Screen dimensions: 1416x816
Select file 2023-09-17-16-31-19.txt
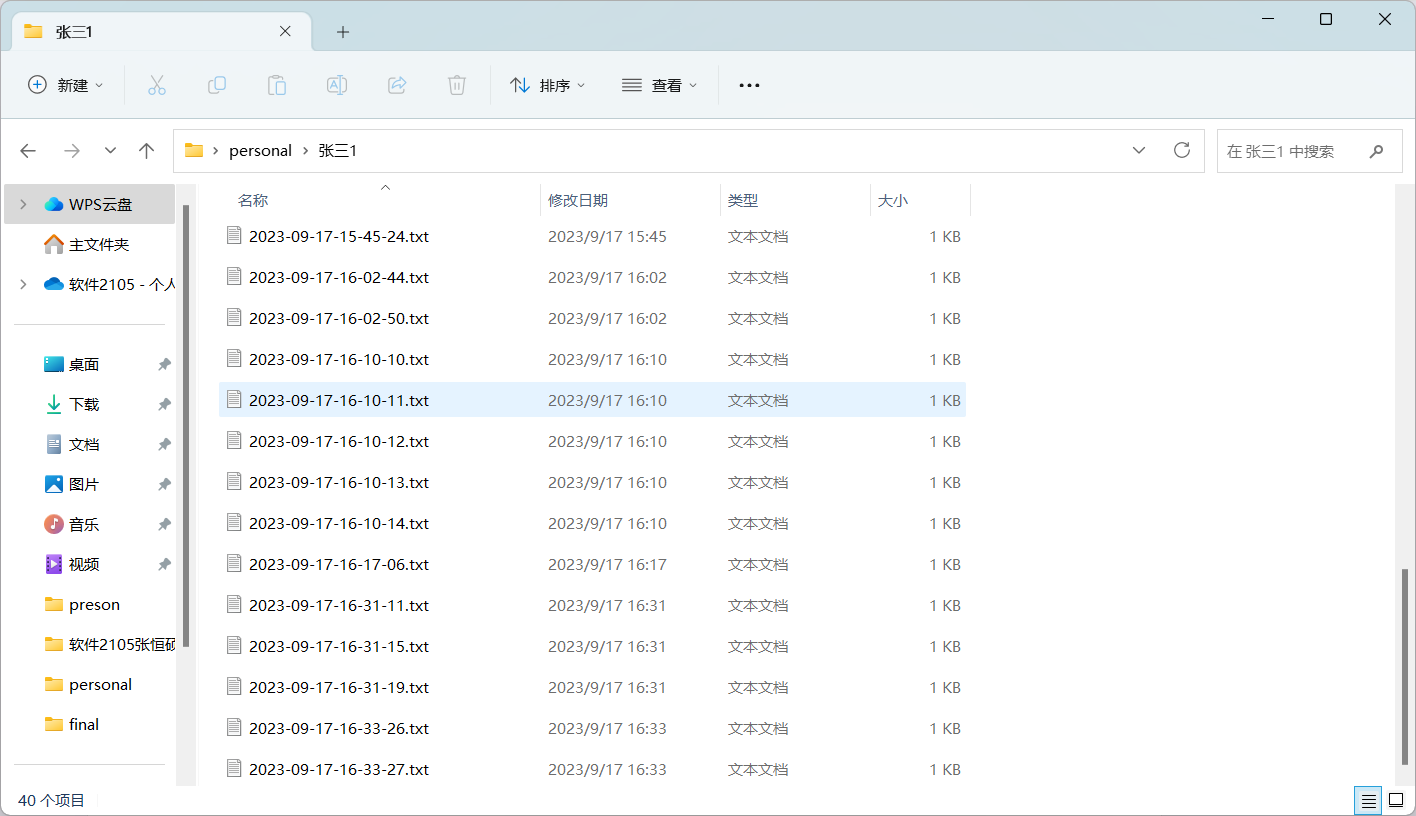pyautogui.click(x=592, y=687)
